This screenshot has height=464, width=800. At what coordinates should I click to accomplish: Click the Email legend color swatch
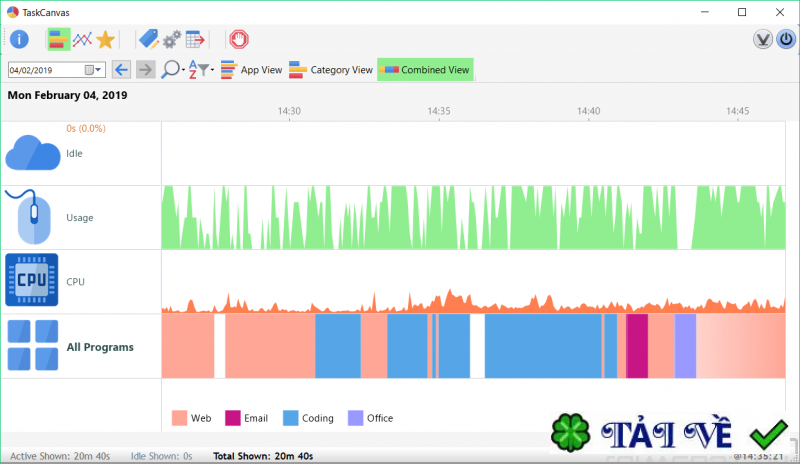233,418
